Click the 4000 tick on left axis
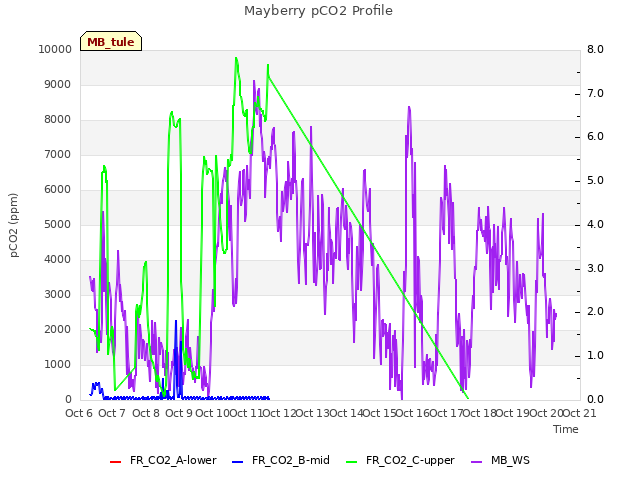Screen dimensions: 640x480 click(x=58, y=260)
